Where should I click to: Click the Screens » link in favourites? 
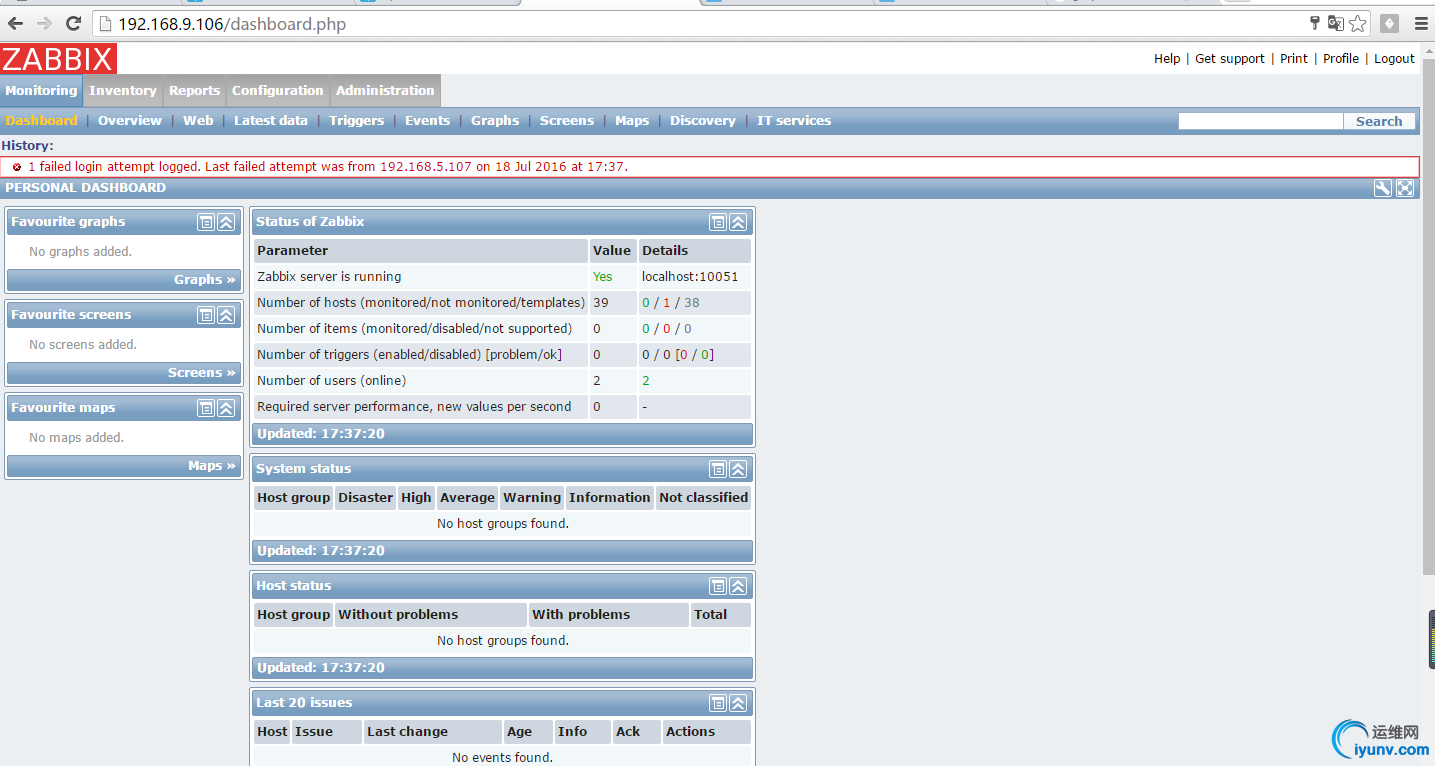click(x=202, y=373)
